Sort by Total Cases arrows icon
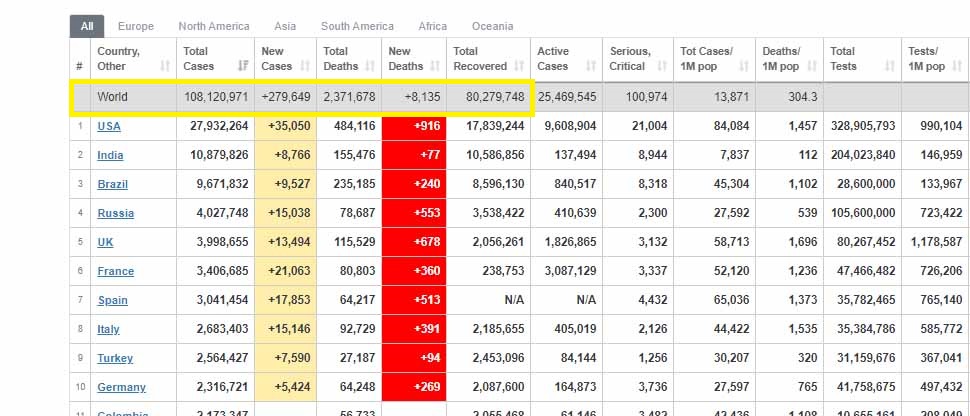970x416 pixels. coord(243,66)
